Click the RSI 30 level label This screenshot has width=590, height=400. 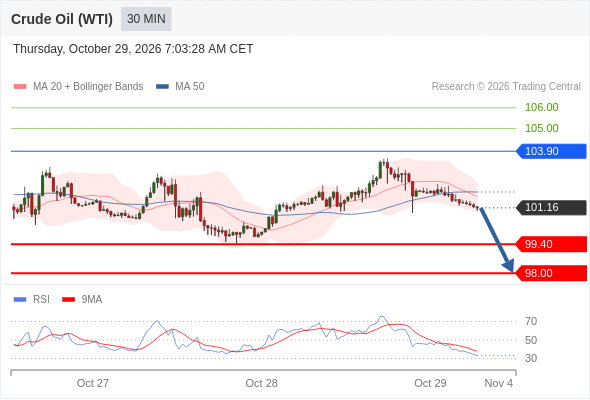coord(531,358)
